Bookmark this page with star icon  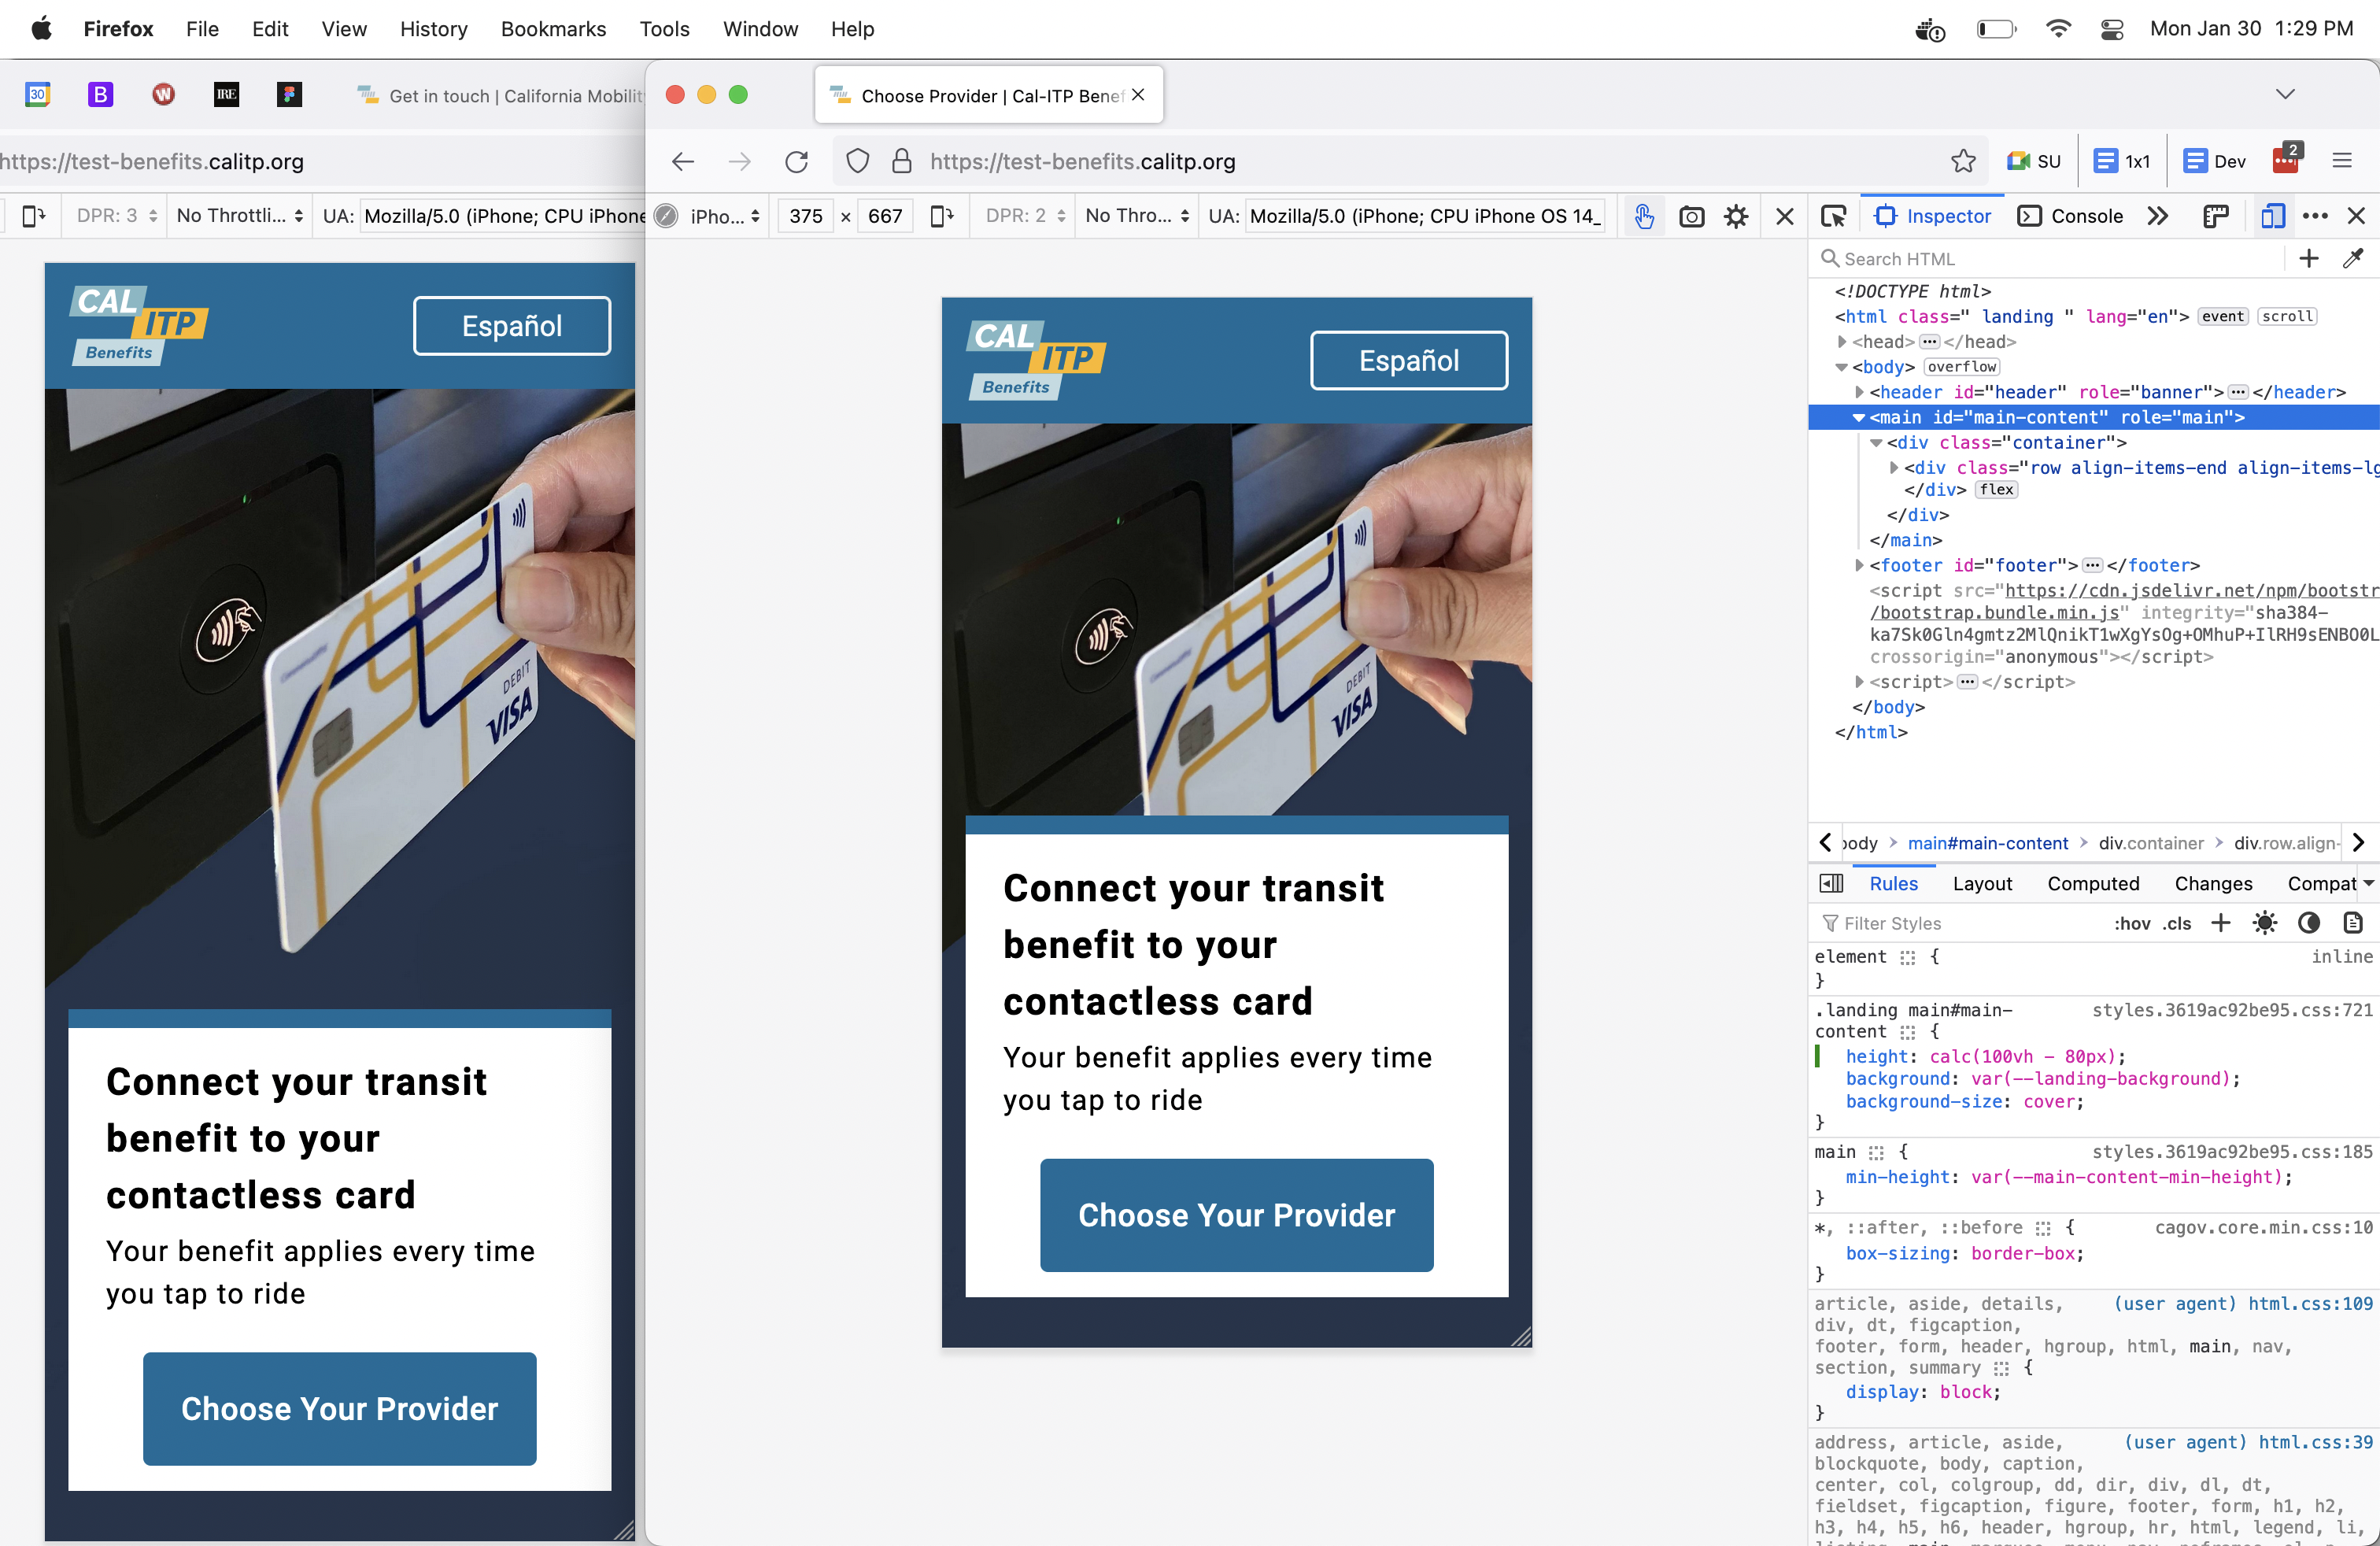tap(1962, 161)
